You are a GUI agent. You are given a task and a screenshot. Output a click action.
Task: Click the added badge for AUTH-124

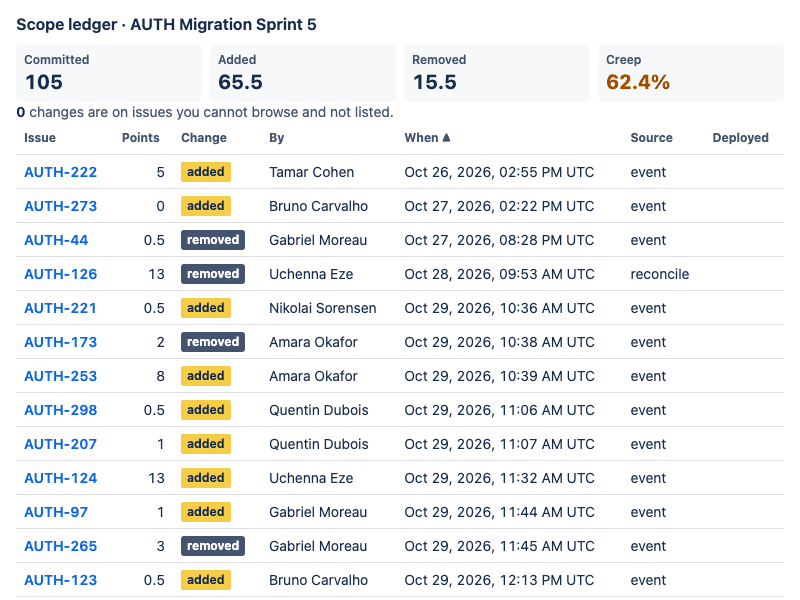coord(206,478)
